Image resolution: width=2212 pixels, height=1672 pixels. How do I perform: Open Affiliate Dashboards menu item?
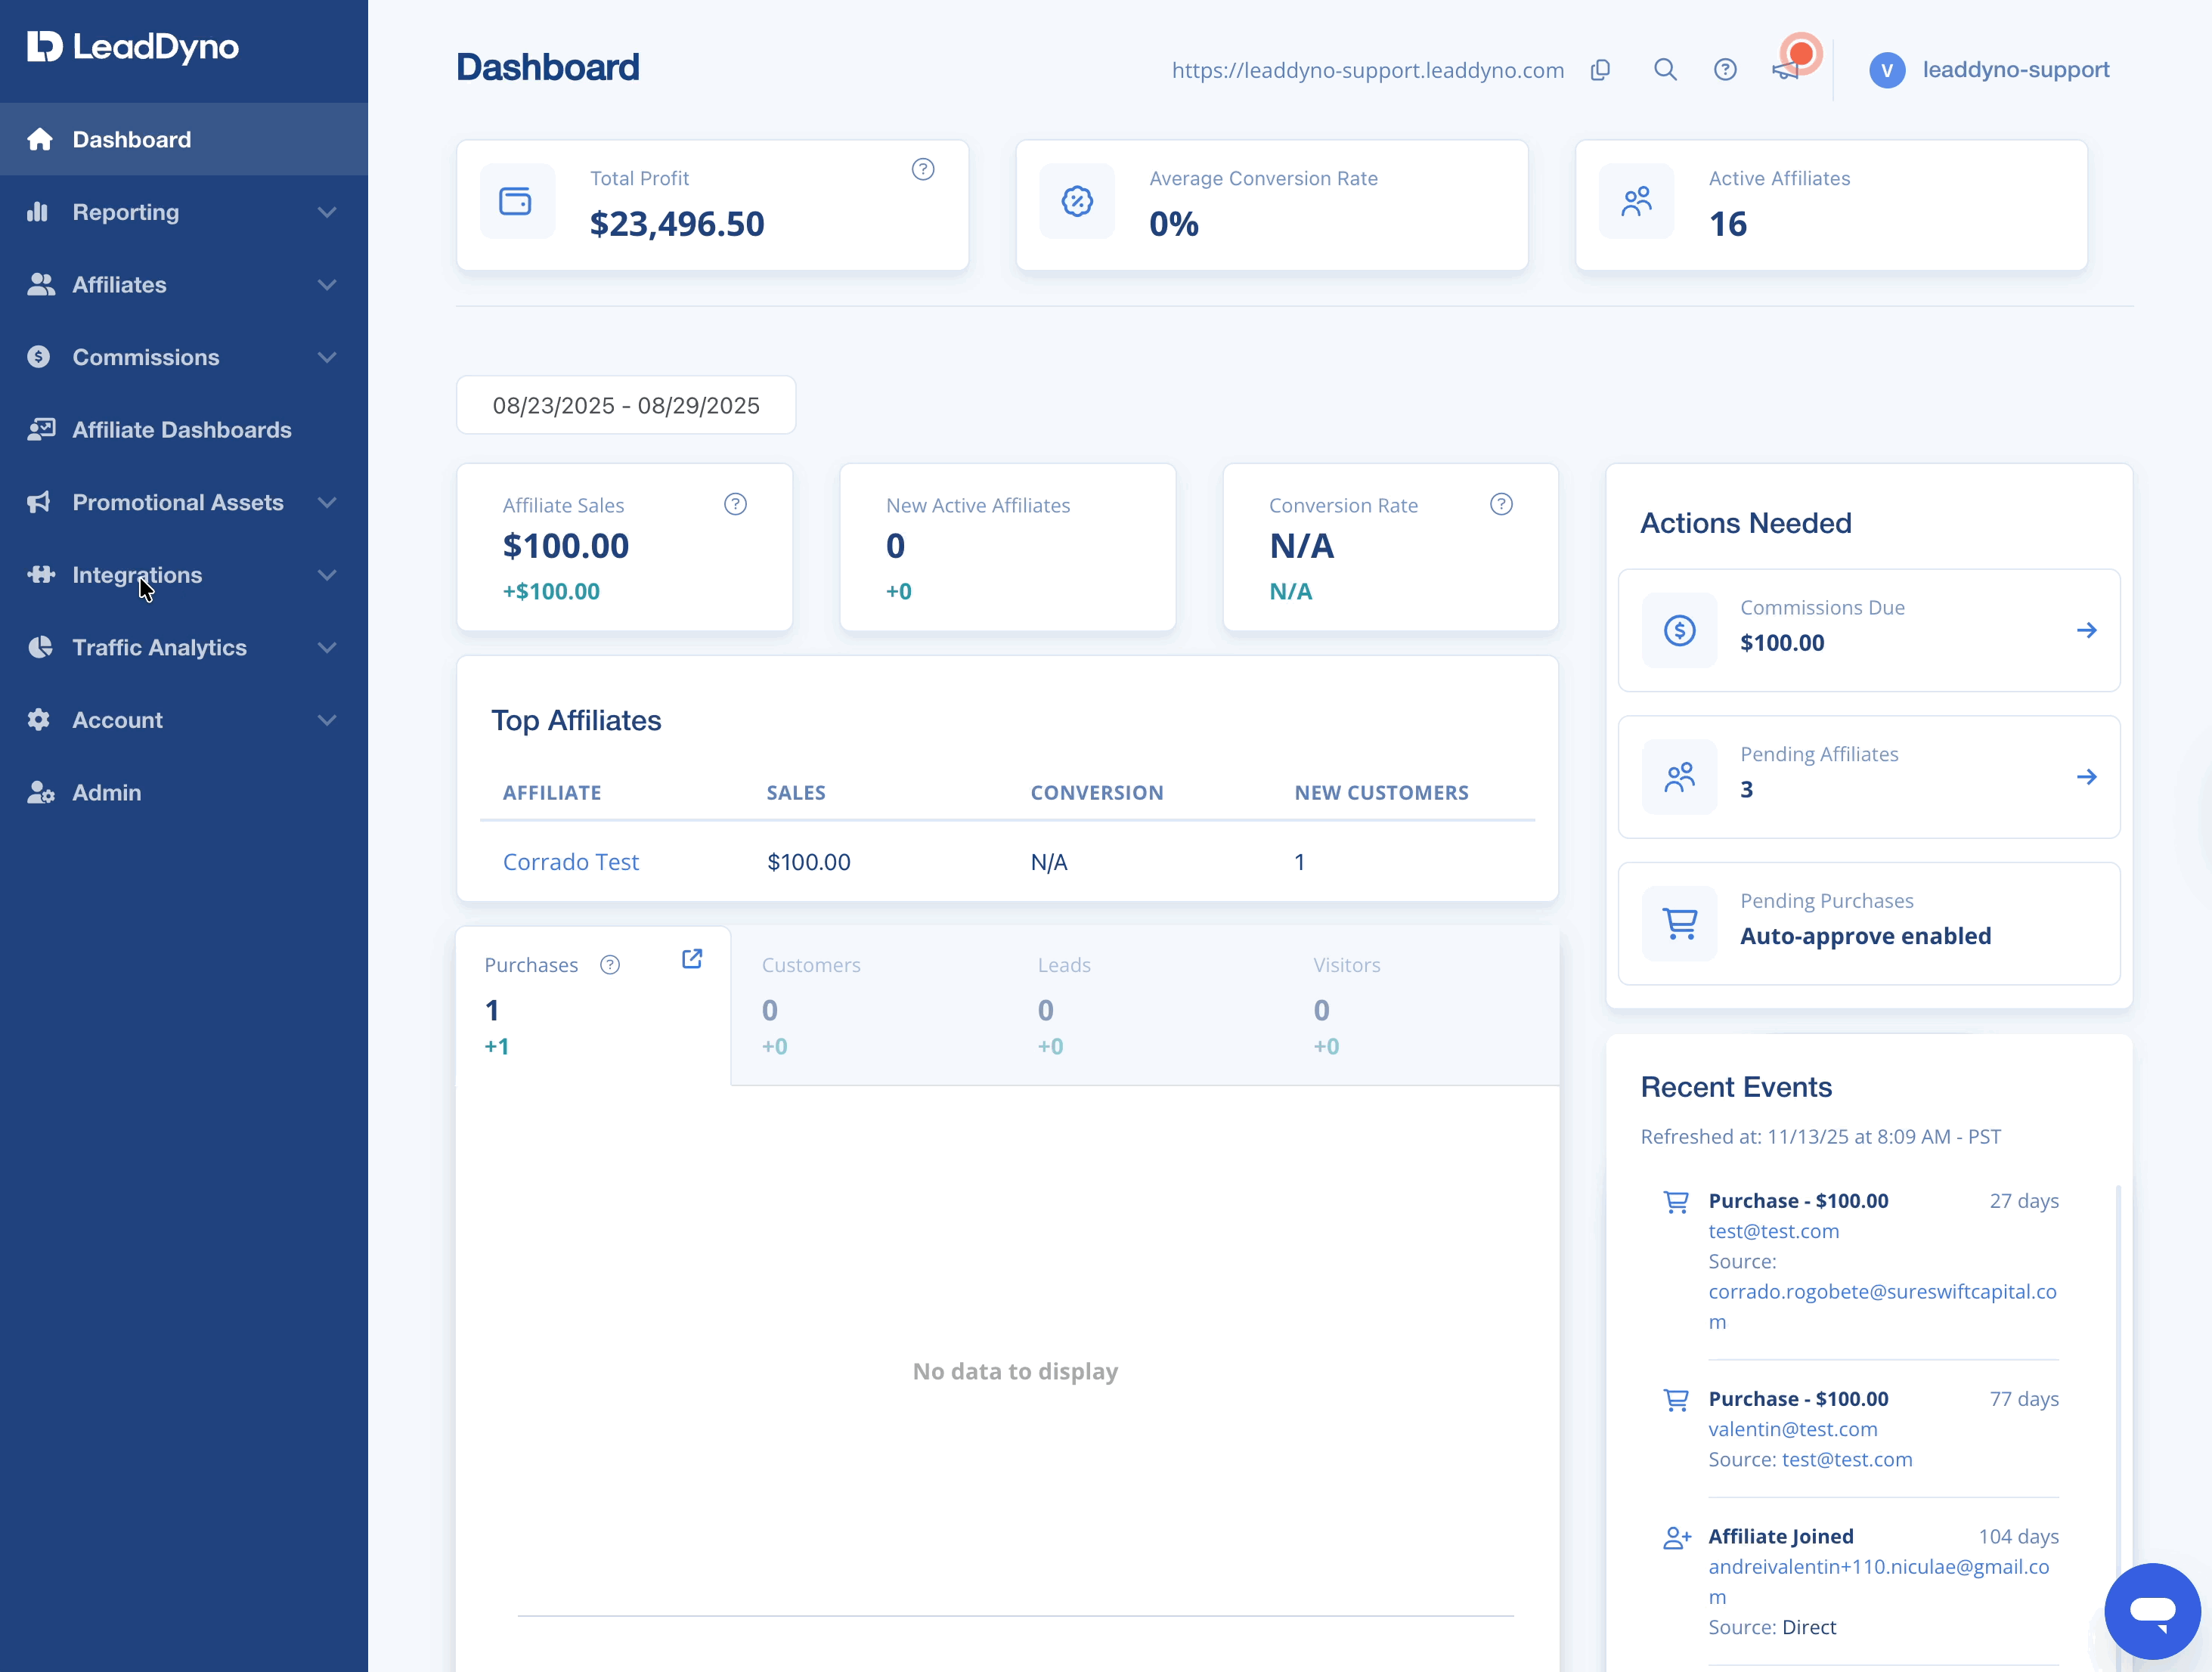[x=184, y=430]
